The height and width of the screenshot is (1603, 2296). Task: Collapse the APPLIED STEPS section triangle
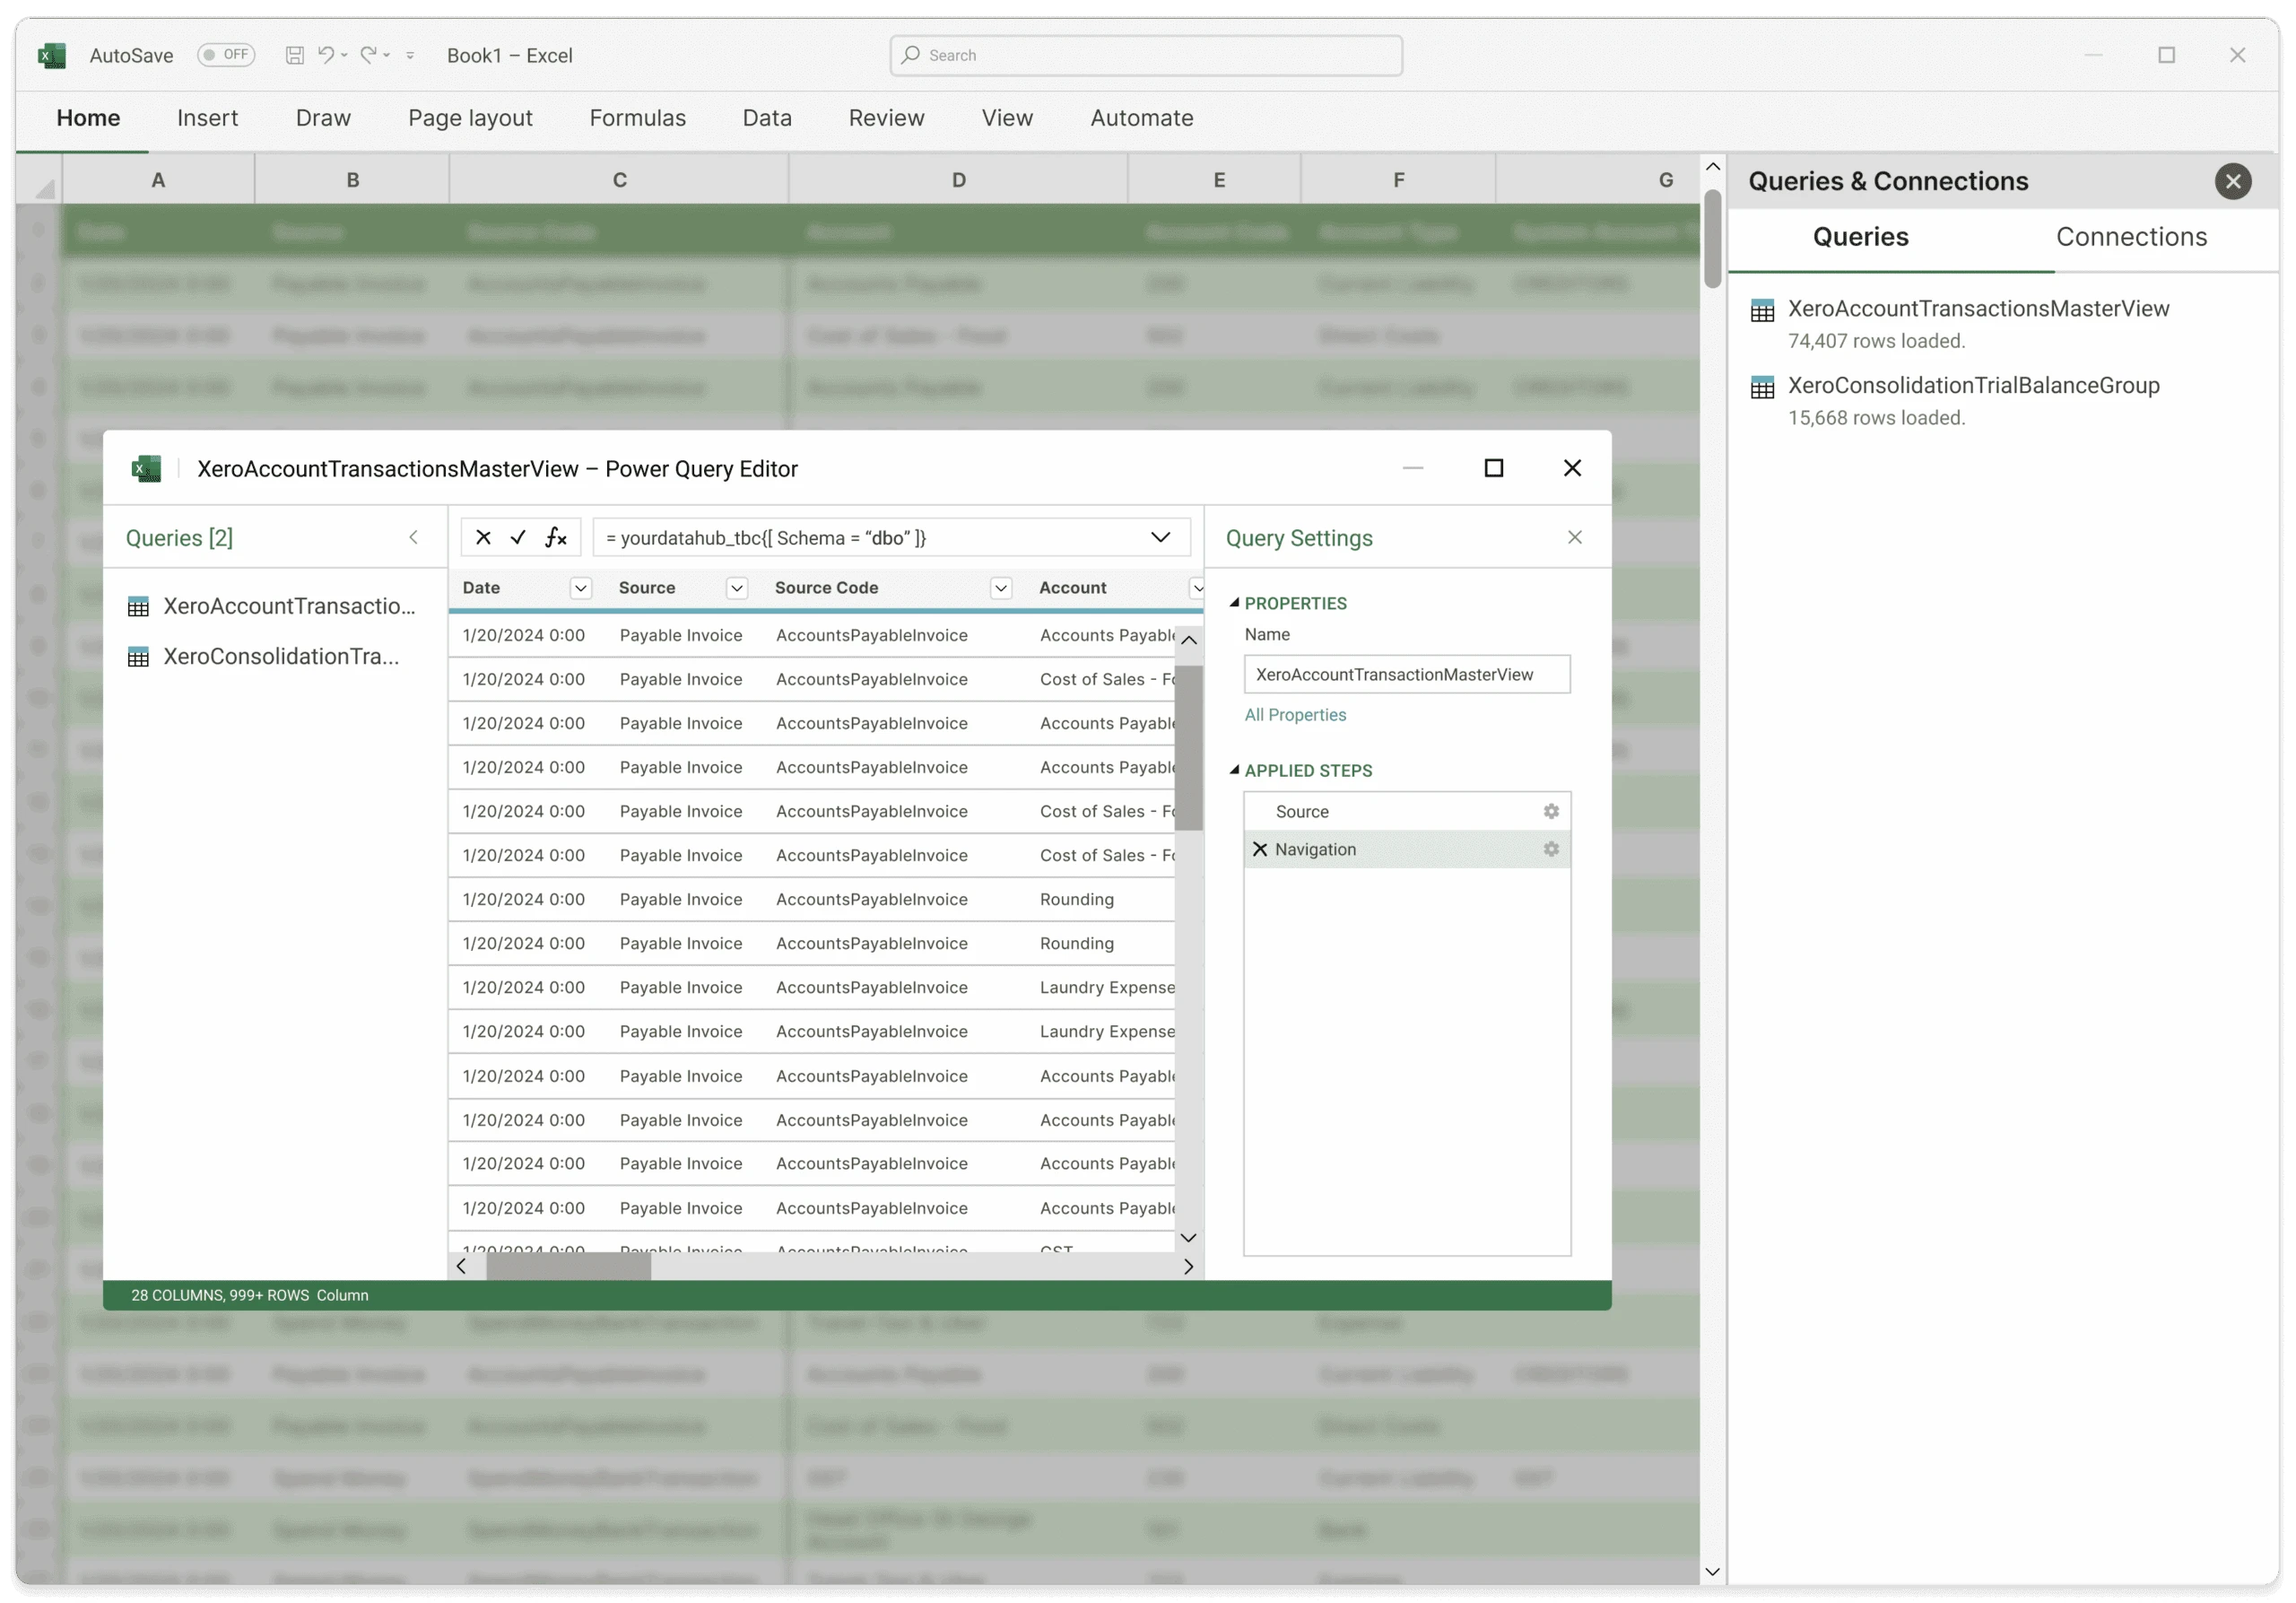[x=1234, y=770]
